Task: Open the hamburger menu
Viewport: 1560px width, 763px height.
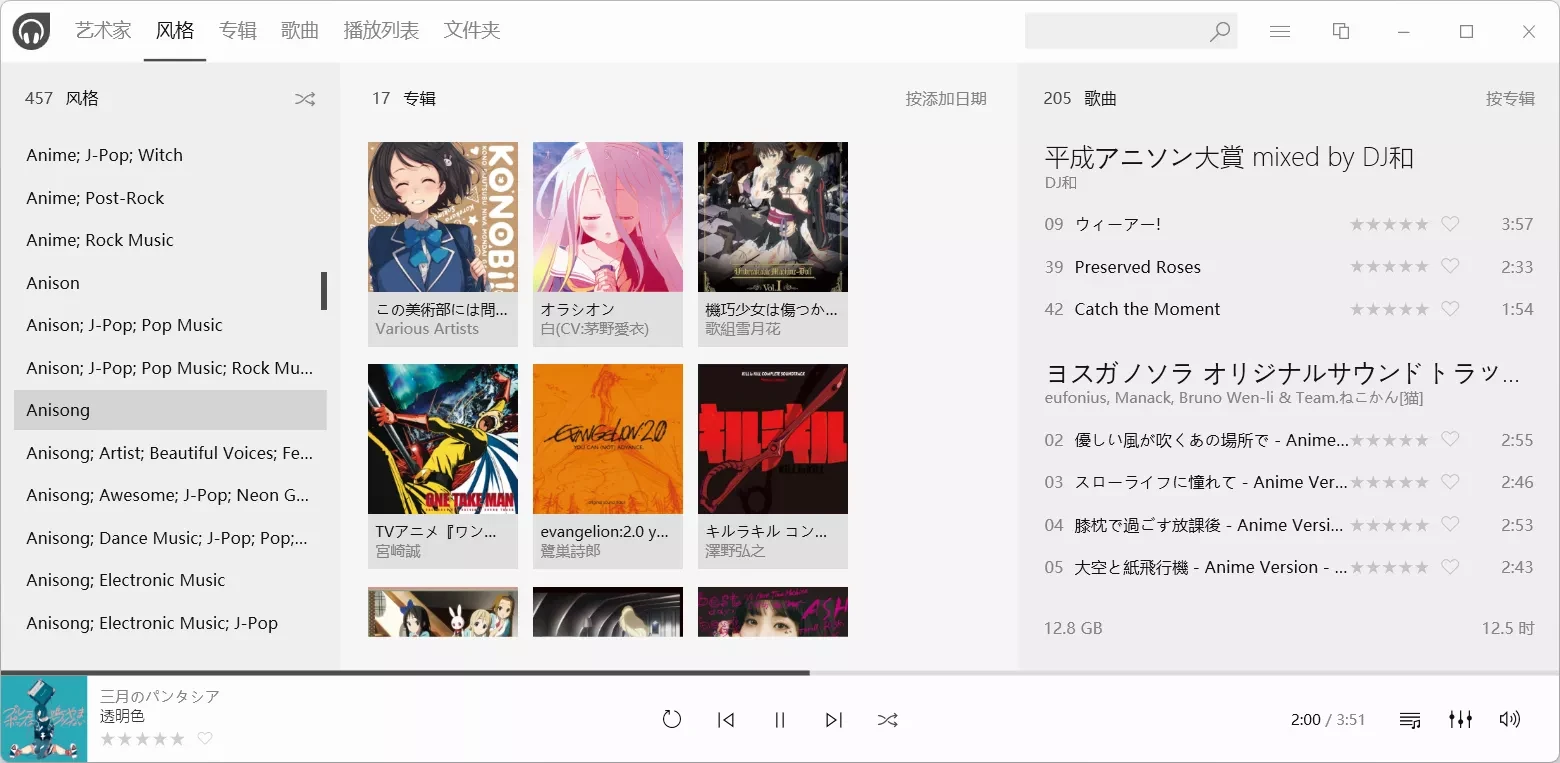Action: [1279, 32]
